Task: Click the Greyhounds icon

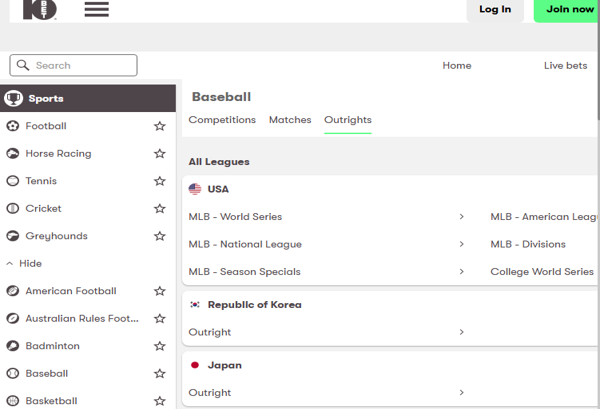Action: 13,236
